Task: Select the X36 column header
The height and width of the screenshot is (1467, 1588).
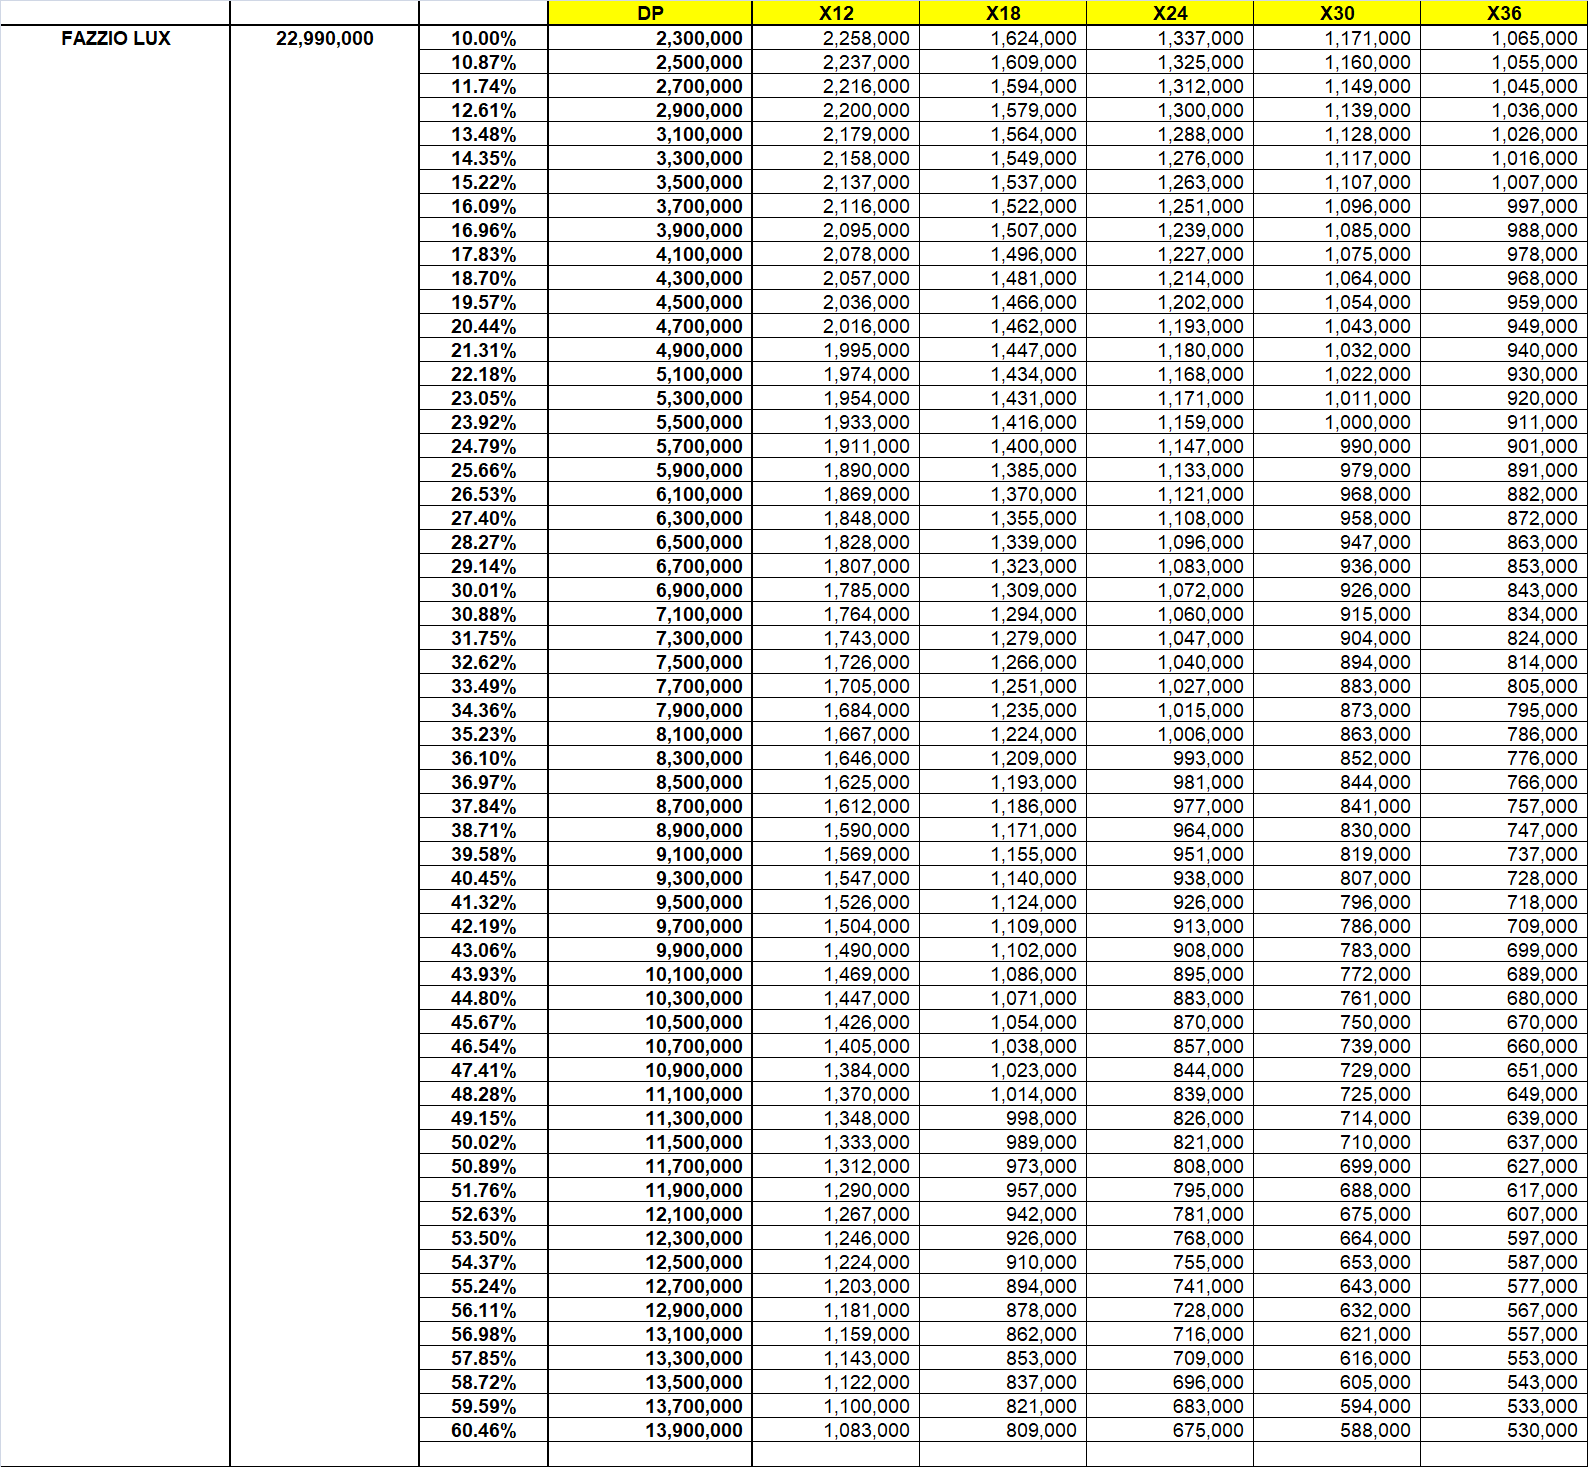Action: point(1504,13)
